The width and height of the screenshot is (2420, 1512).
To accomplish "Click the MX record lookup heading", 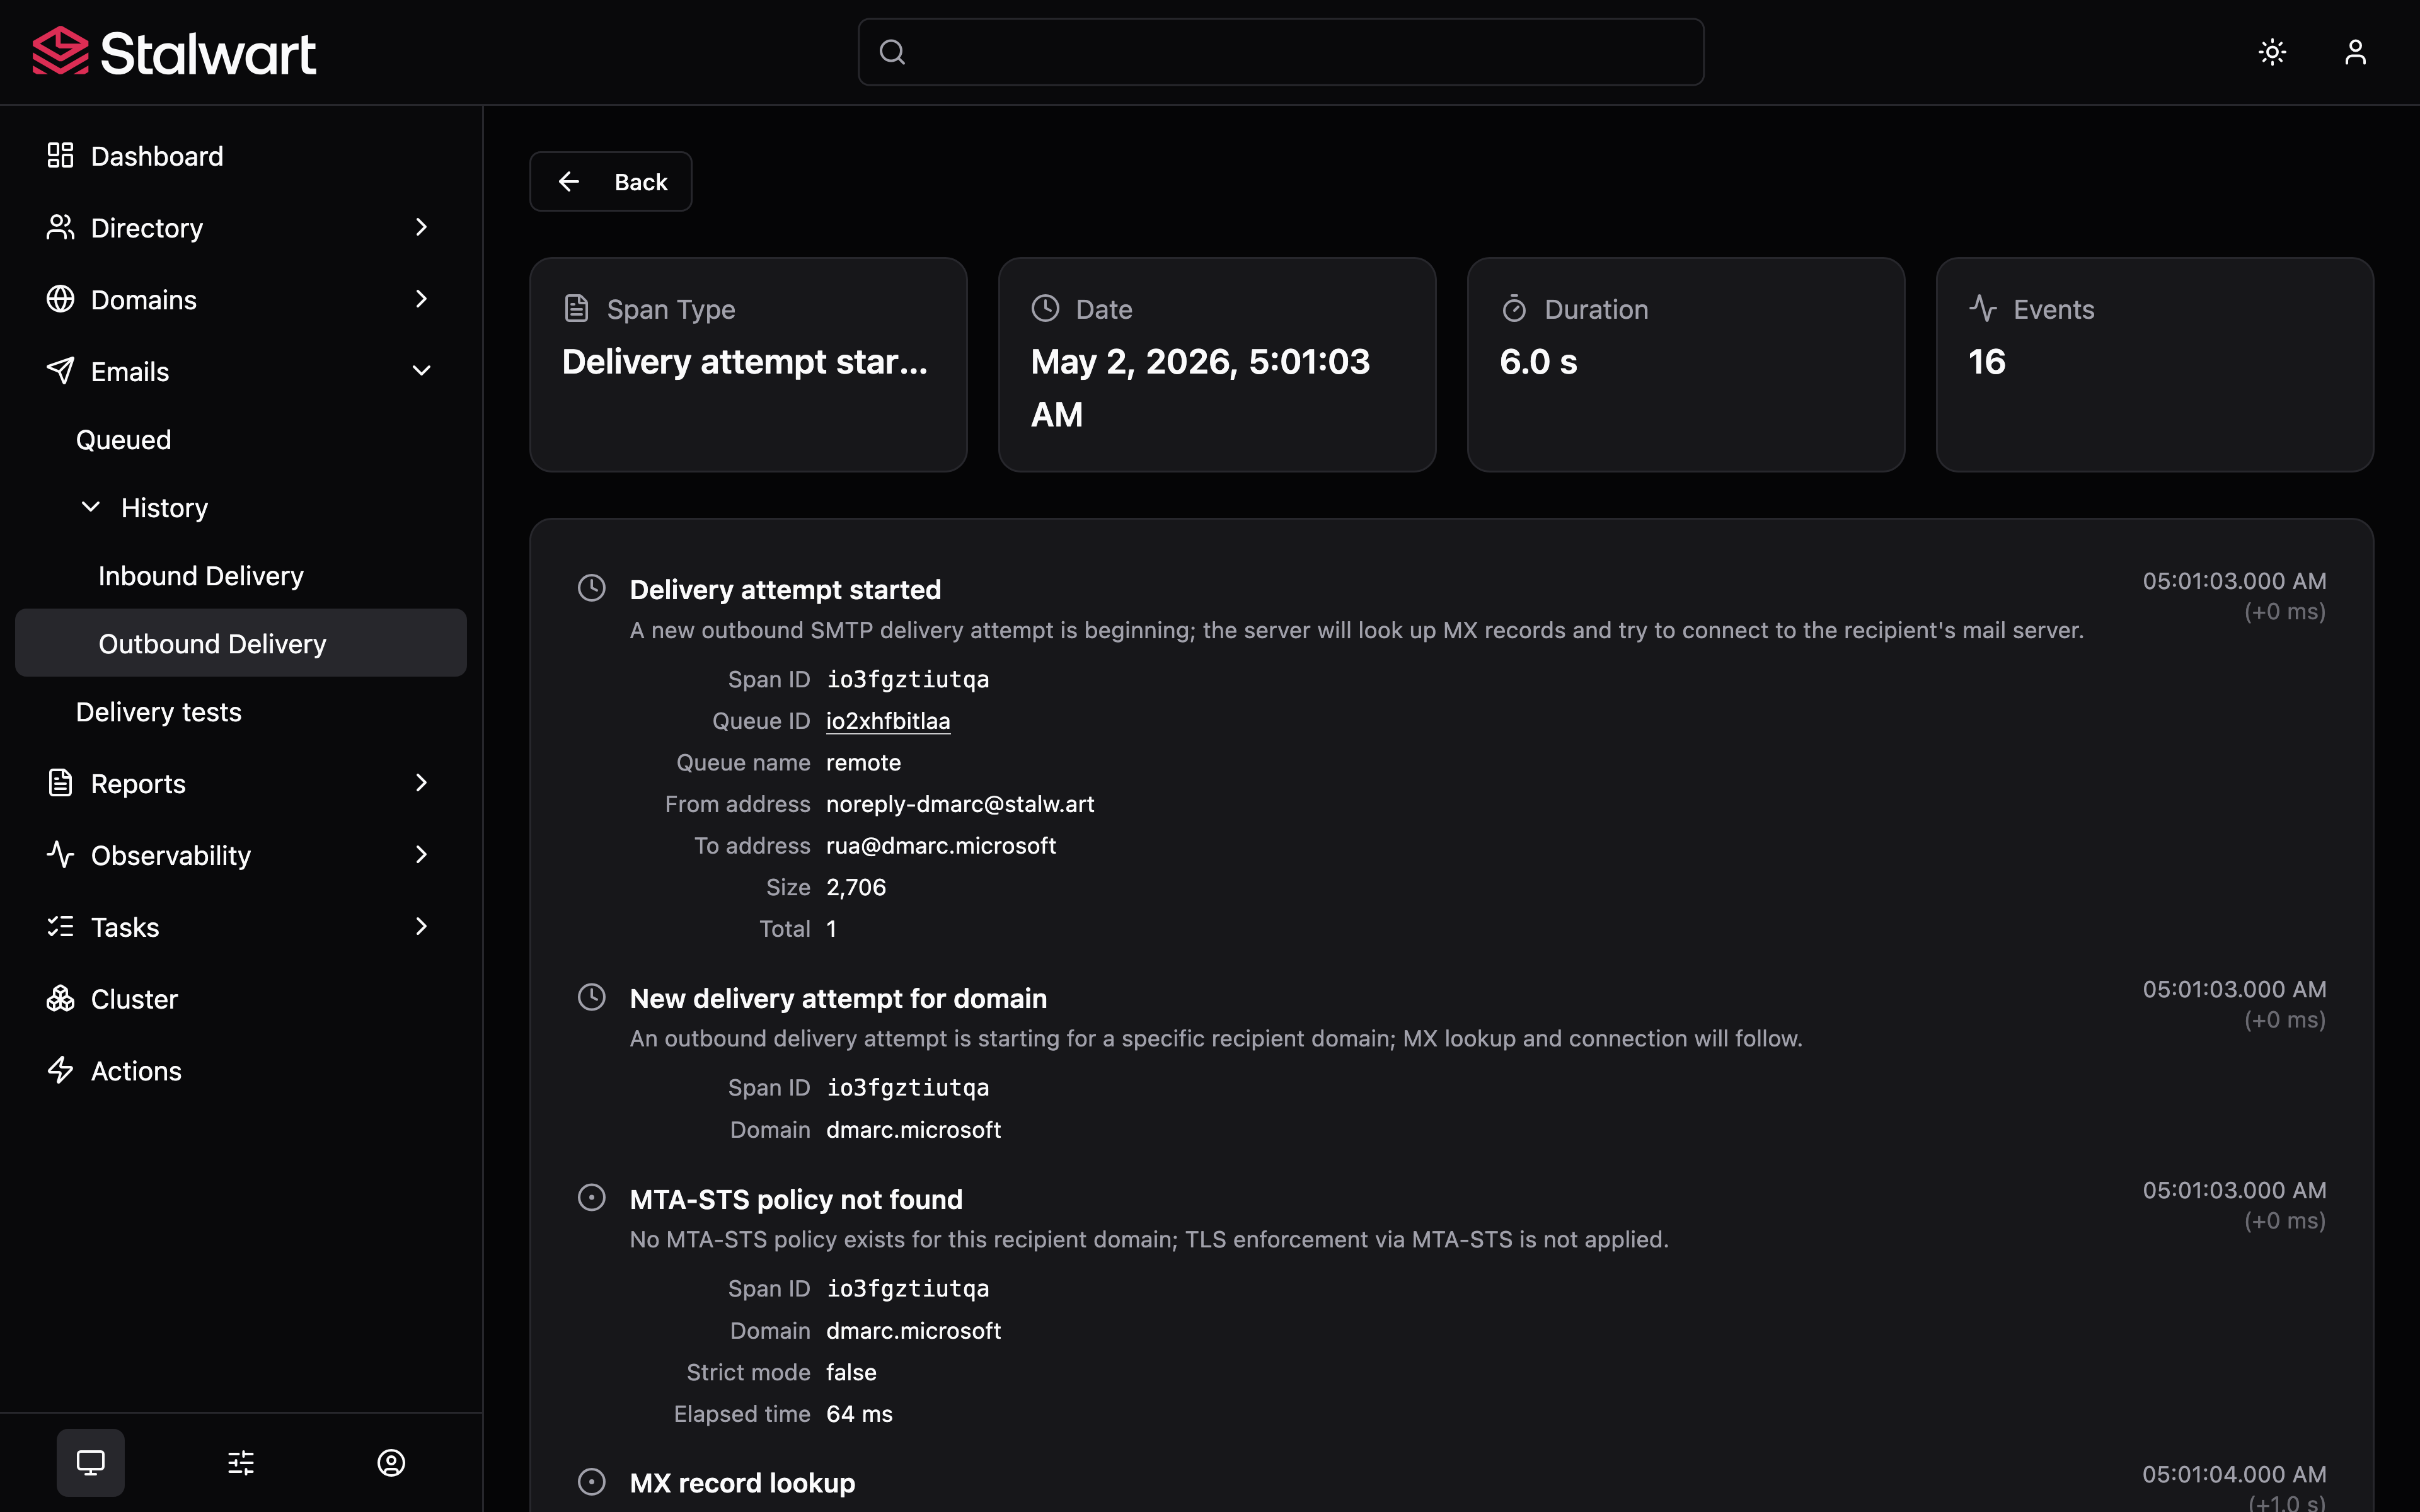I will [742, 1483].
